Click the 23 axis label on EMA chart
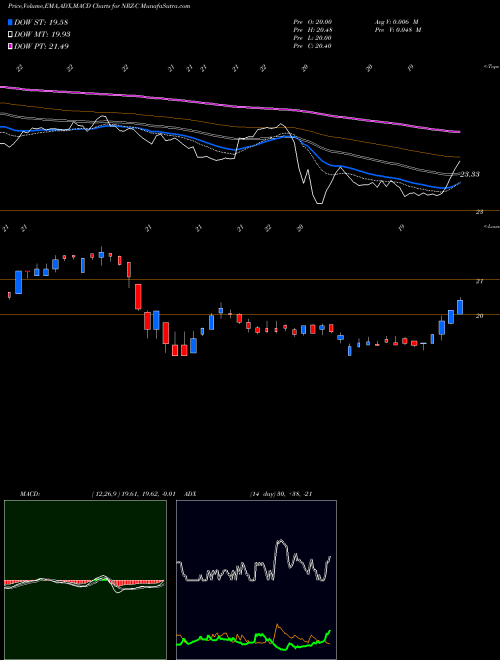This screenshot has height=660, width=500. click(479, 212)
